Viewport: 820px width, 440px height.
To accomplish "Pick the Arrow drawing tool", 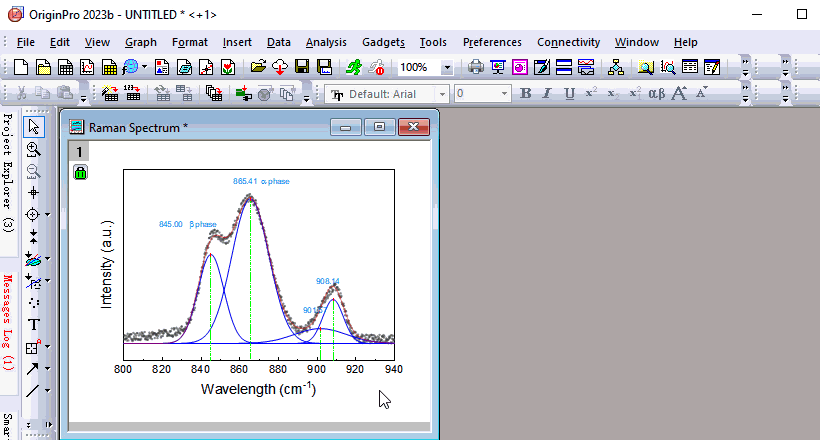I will coord(33,369).
